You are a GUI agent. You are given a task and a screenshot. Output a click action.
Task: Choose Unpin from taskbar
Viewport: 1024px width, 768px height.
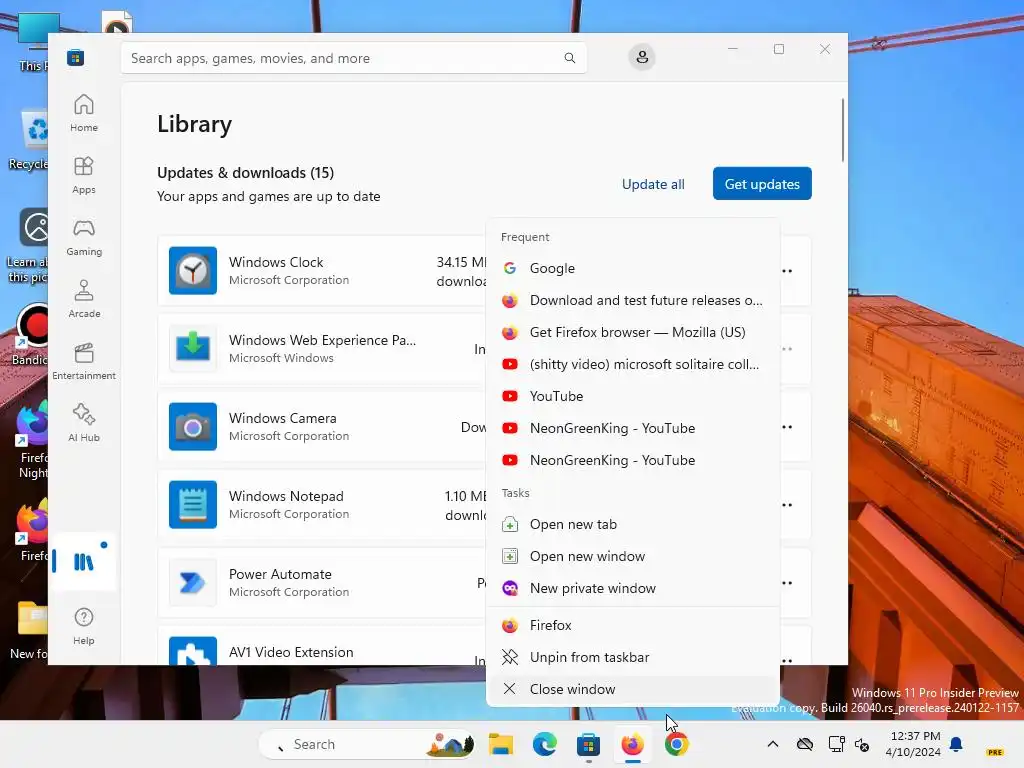(x=633, y=658)
